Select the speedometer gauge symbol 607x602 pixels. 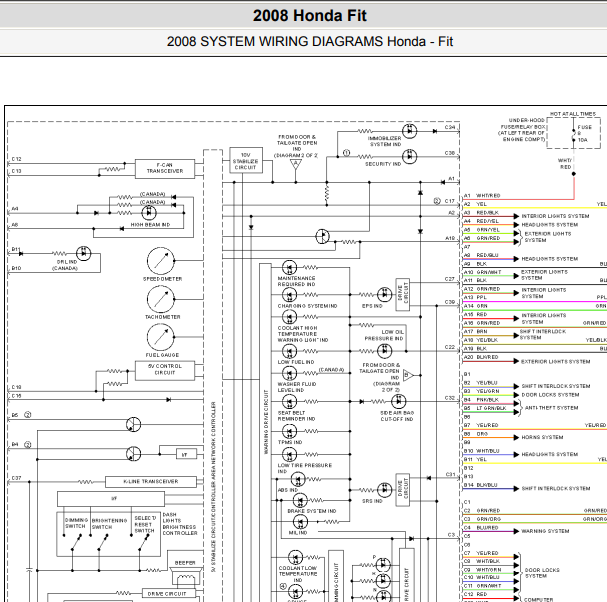pyautogui.click(x=161, y=261)
